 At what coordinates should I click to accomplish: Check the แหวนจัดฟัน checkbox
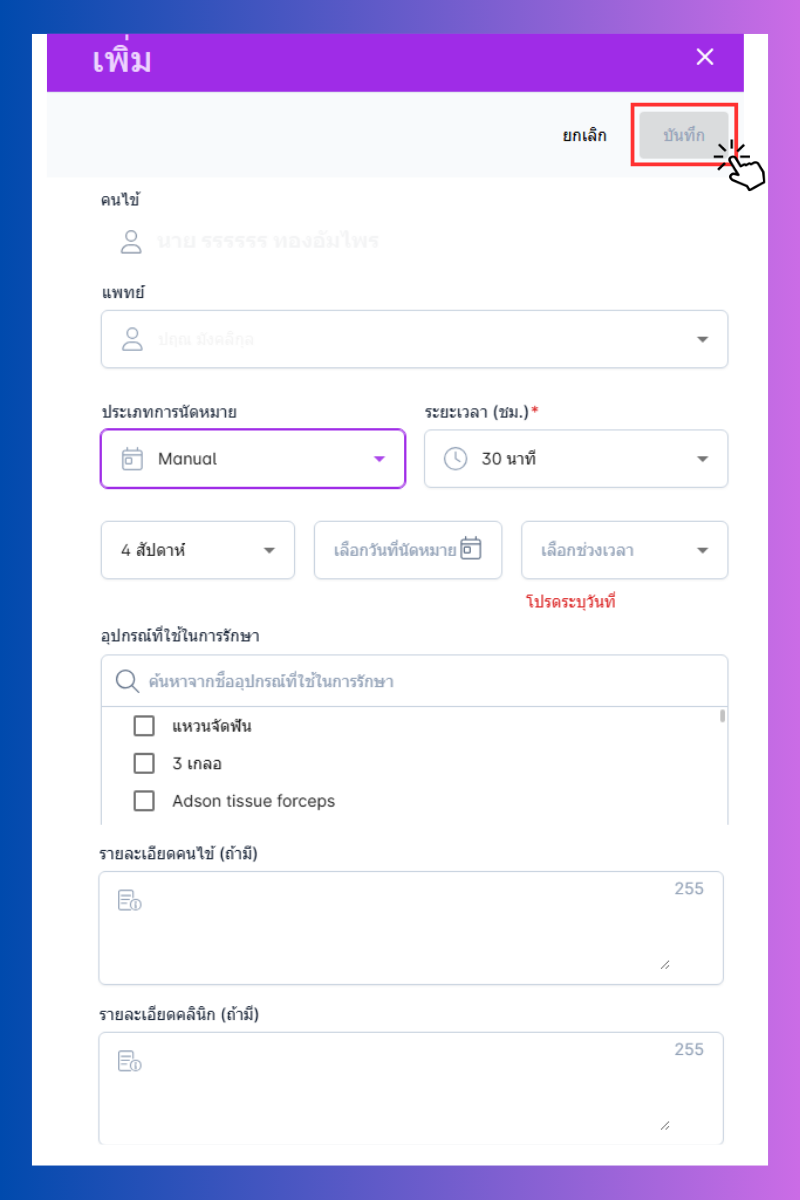tap(144, 726)
